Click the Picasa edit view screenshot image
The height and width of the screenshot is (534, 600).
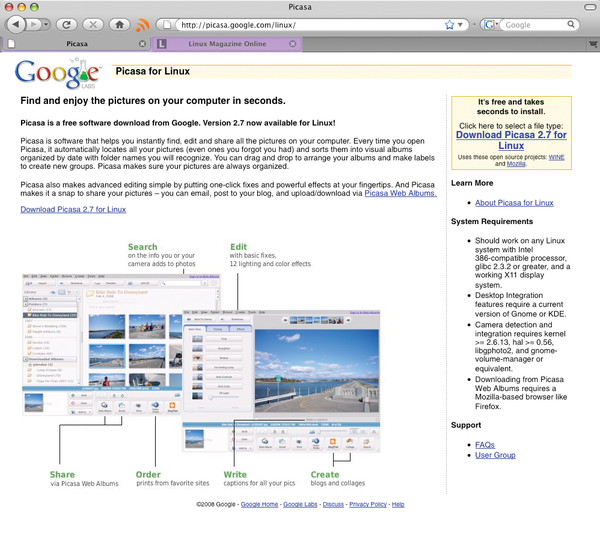(281, 381)
